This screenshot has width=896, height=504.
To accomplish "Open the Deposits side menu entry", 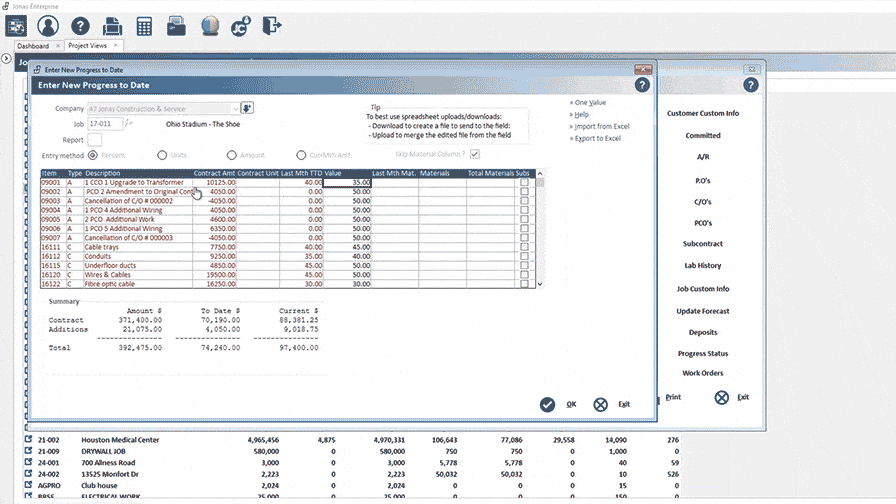I will 703,332.
